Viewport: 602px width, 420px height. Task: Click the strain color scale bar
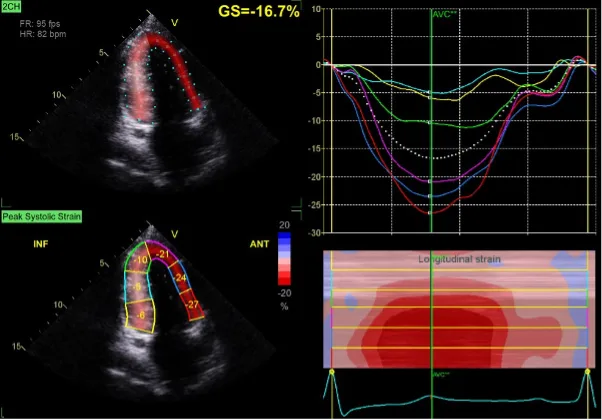(x=284, y=259)
